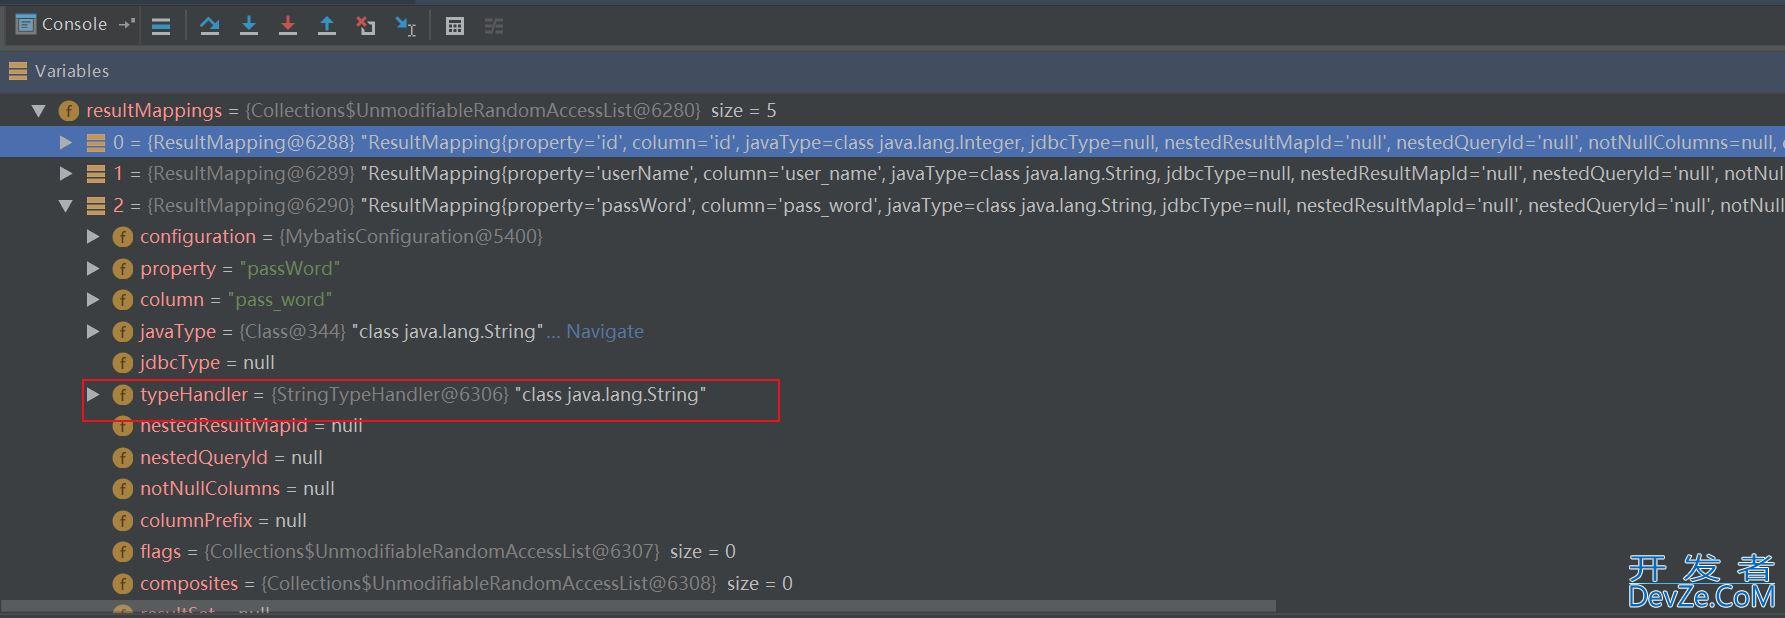
Task: Click the Step Out icon
Action: pyautogui.click(x=326, y=26)
